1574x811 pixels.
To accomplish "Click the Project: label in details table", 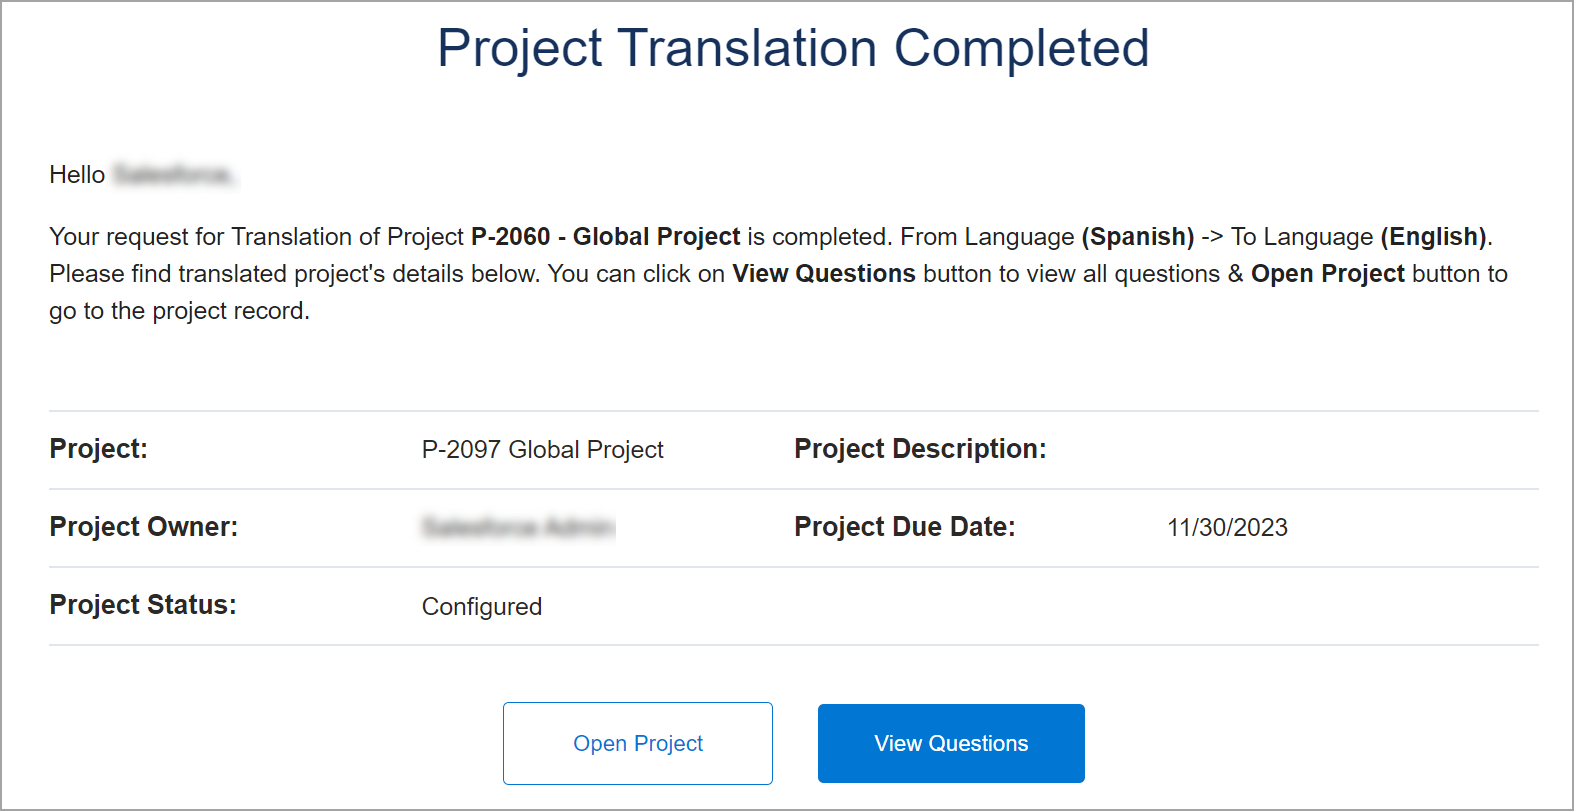I will 99,449.
